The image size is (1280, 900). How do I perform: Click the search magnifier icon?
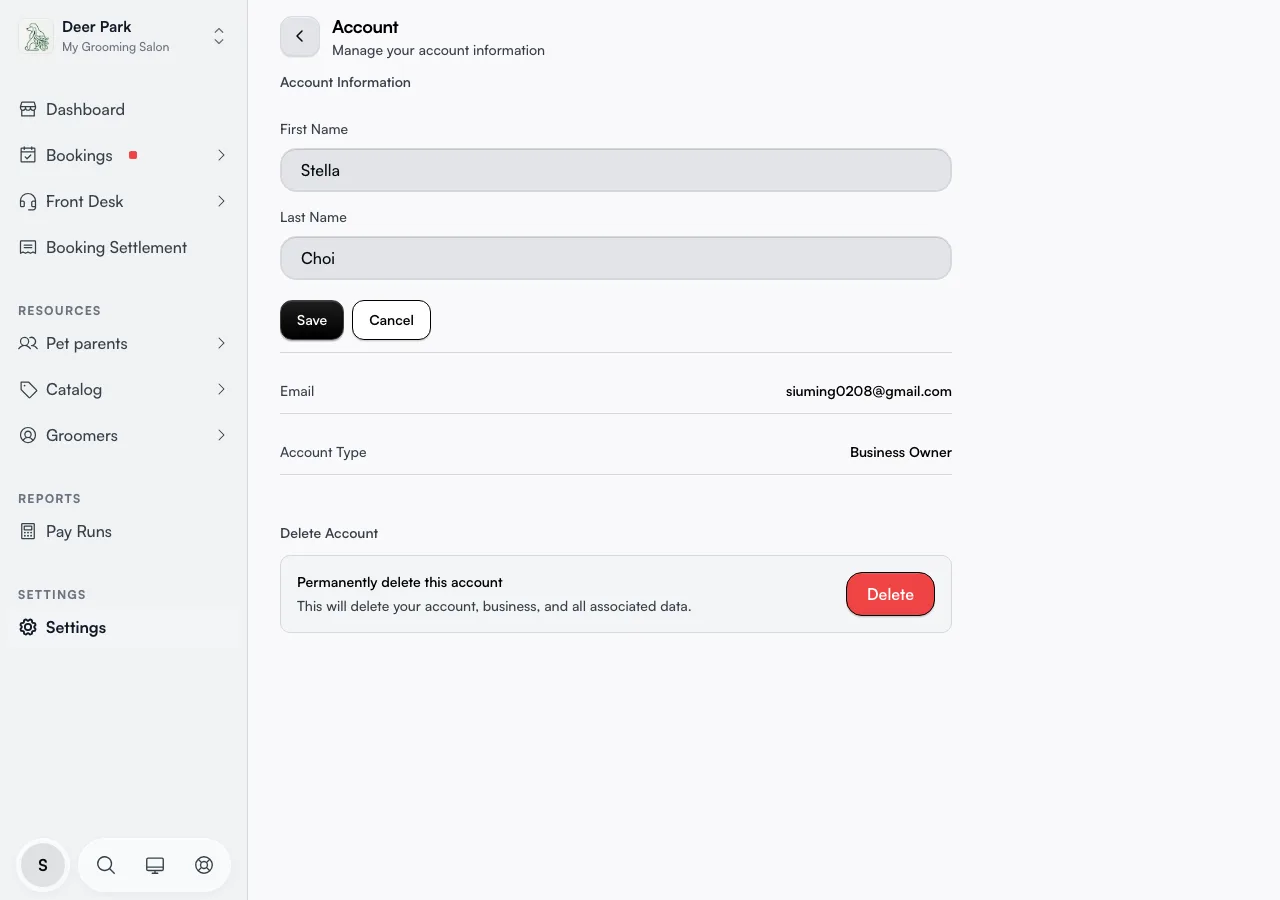(106, 865)
